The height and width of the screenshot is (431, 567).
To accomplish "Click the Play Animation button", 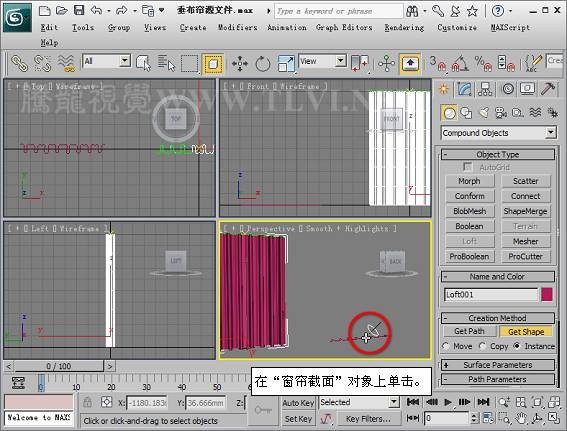I will point(448,402).
